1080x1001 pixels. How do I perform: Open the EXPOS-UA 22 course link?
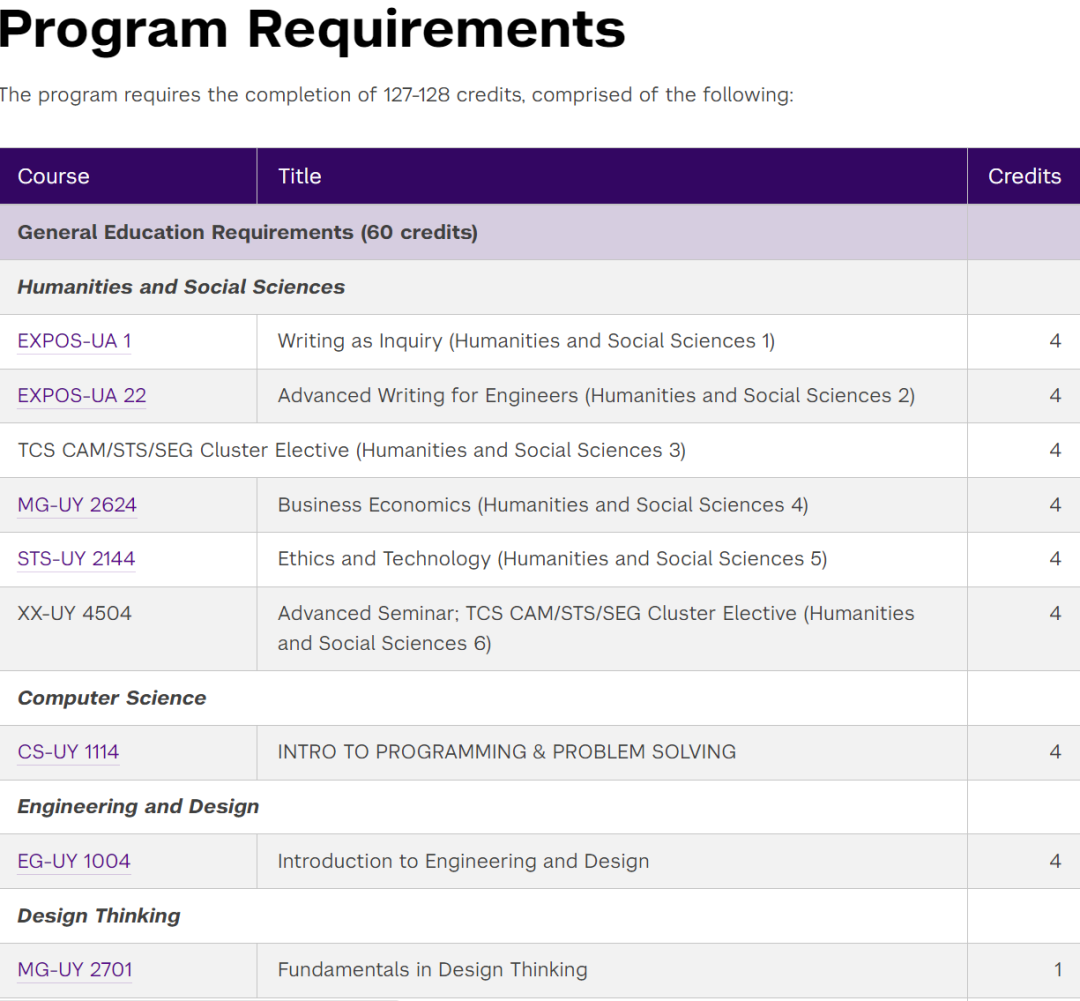point(82,395)
